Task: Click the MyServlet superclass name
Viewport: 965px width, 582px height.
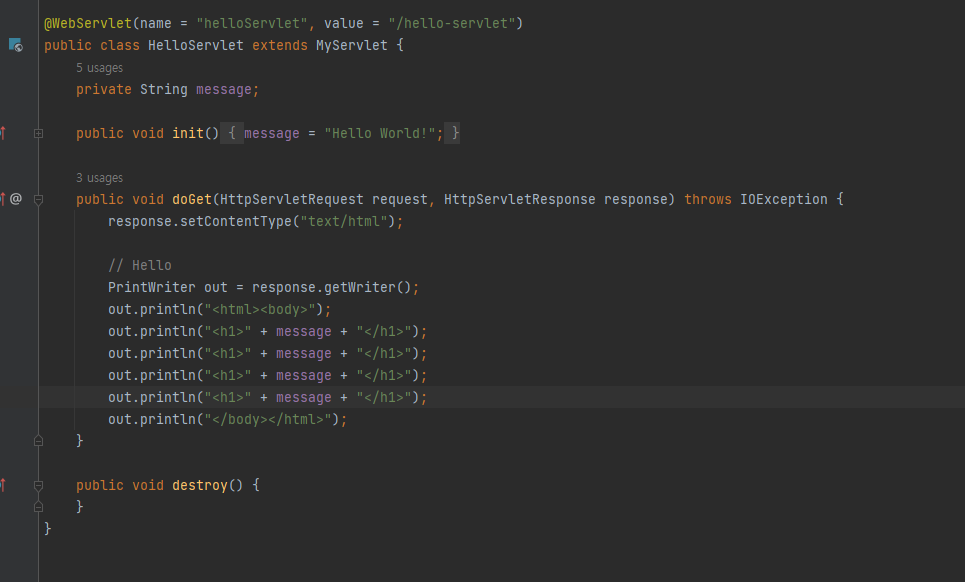Action: pyautogui.click(x=351, y=46)
